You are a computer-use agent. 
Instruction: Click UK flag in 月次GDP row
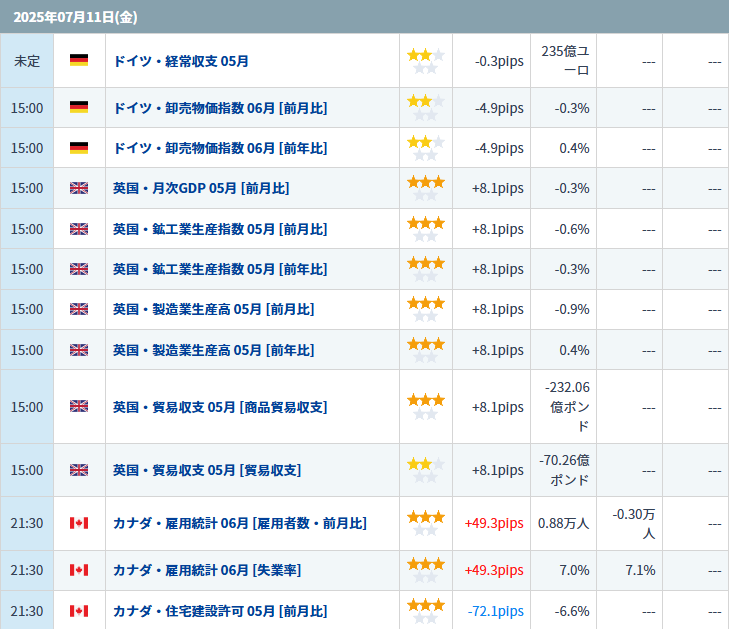(79, 188)
